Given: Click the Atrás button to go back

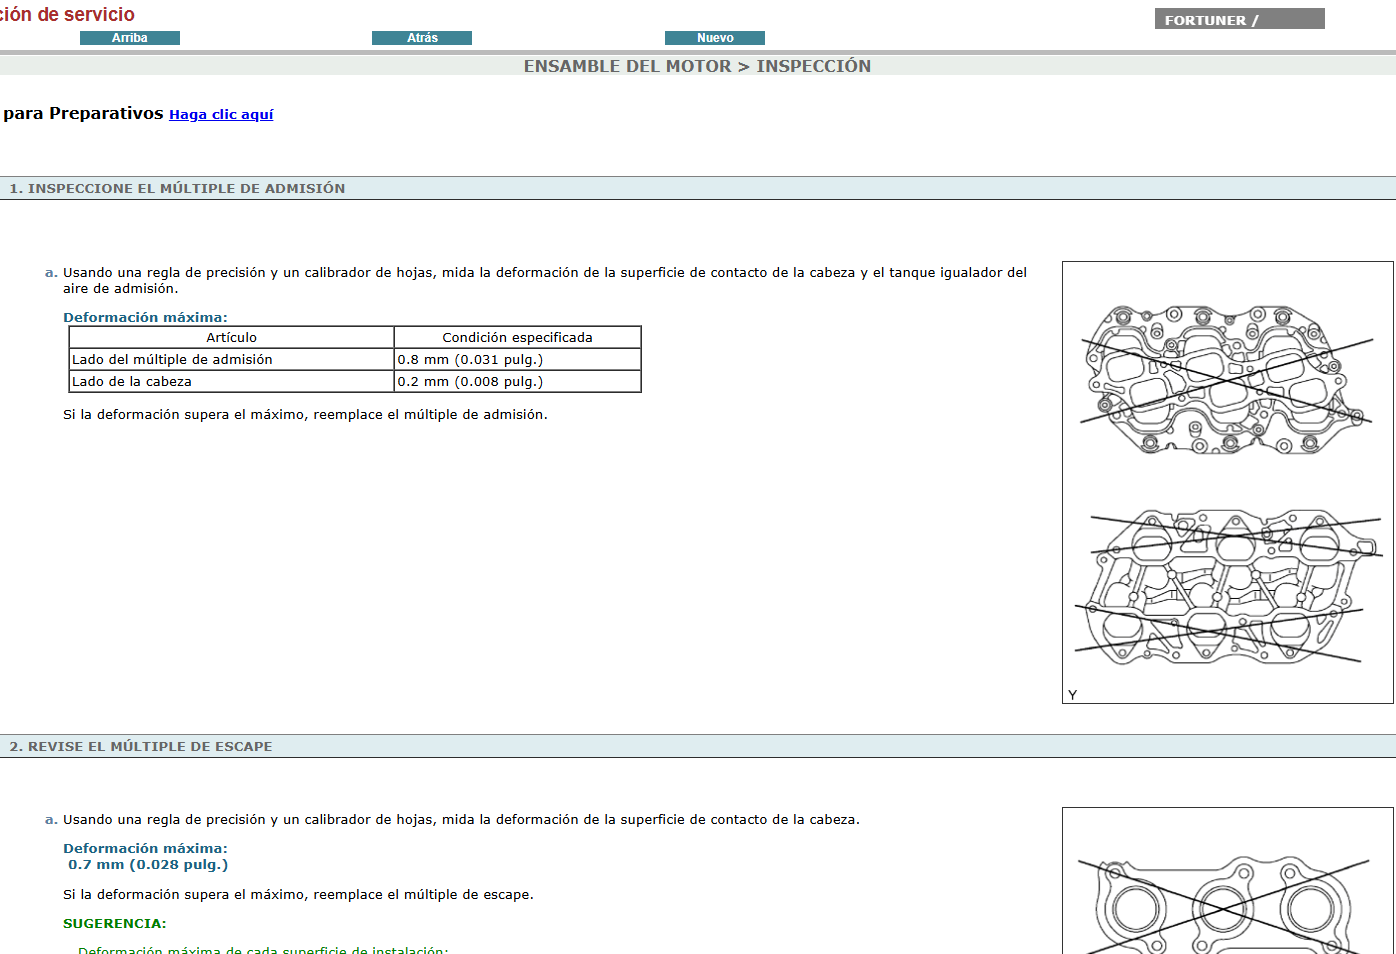Looking at the screenshot, I should point(421,37).
